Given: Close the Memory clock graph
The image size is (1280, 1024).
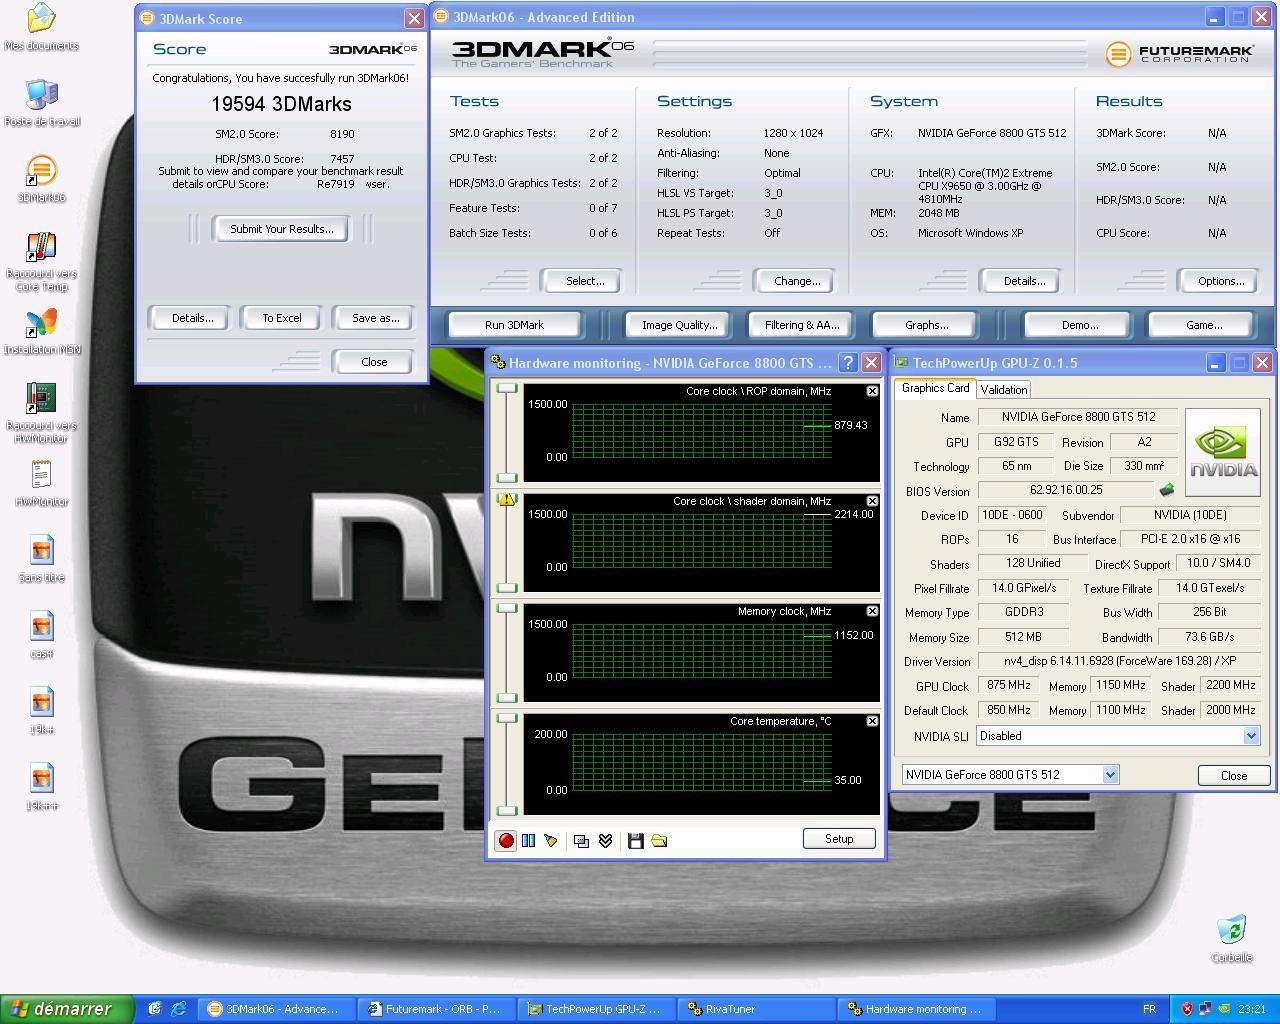Looking at the screenshot, I should 872,611.
